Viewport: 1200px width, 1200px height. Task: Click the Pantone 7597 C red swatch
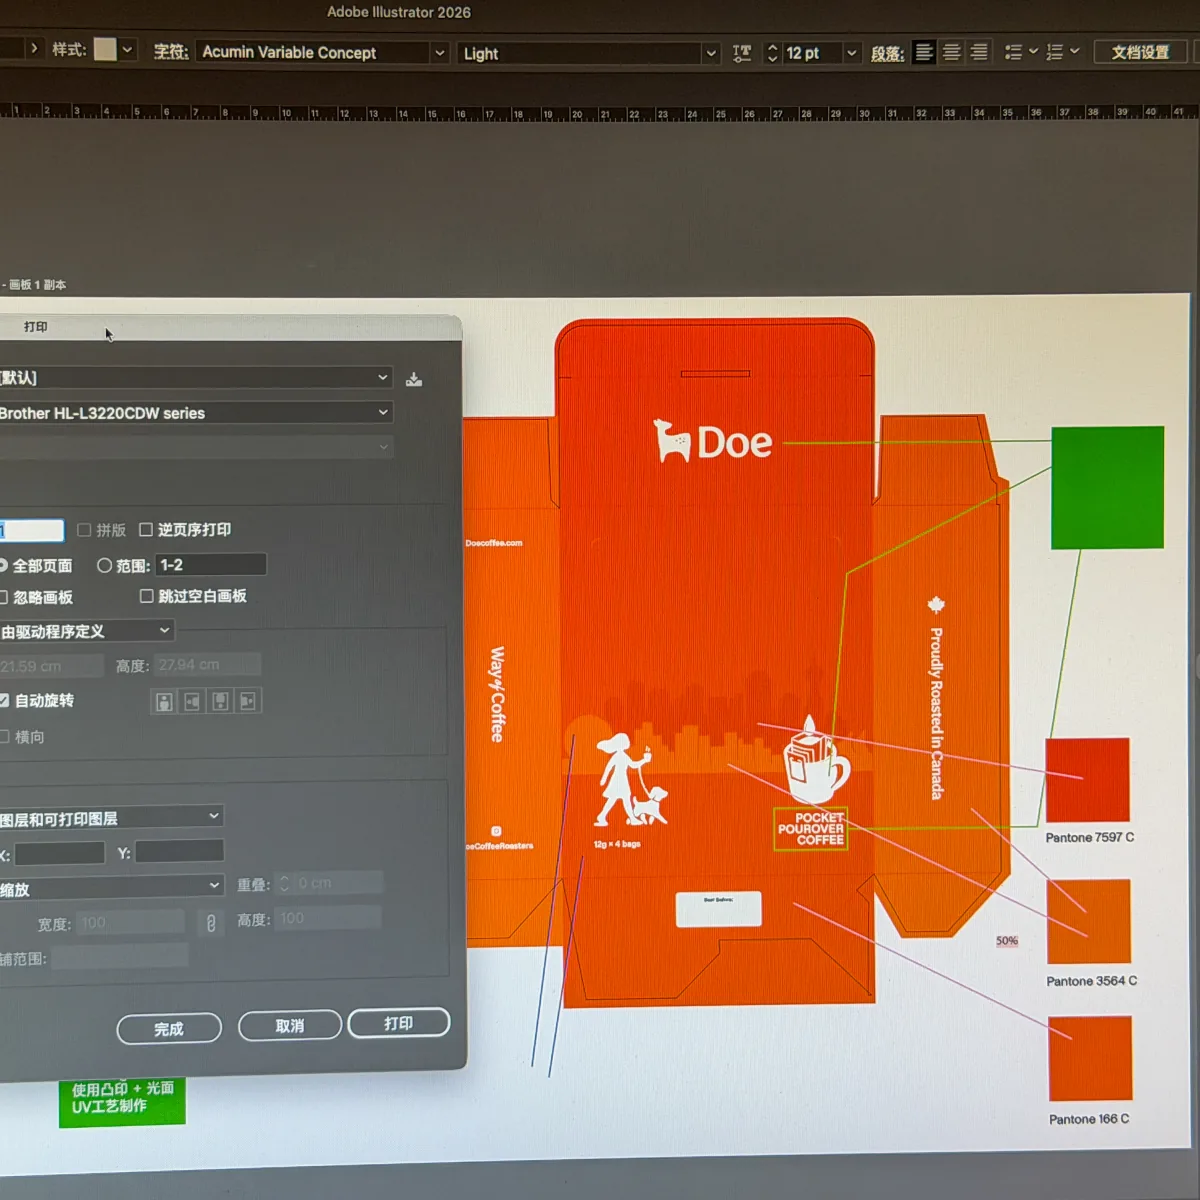pos(1087,780)
